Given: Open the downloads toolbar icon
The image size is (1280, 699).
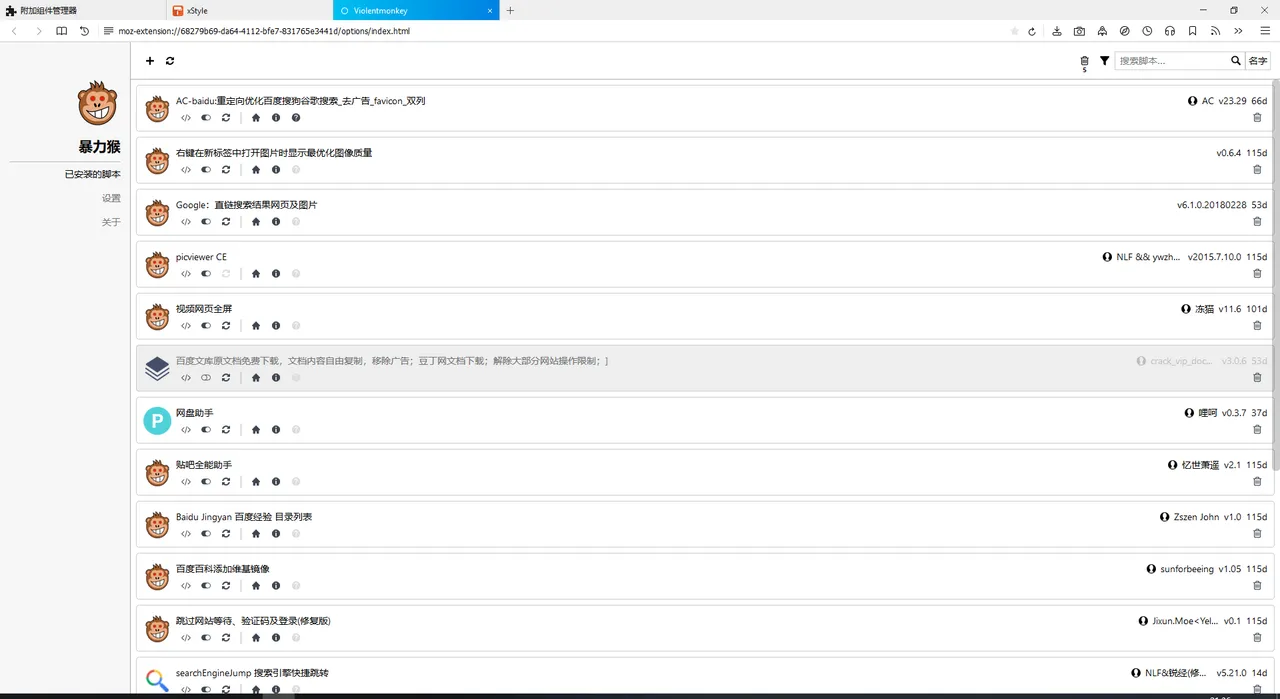Looking at the screenshot, I should [x=1057, y=31].
